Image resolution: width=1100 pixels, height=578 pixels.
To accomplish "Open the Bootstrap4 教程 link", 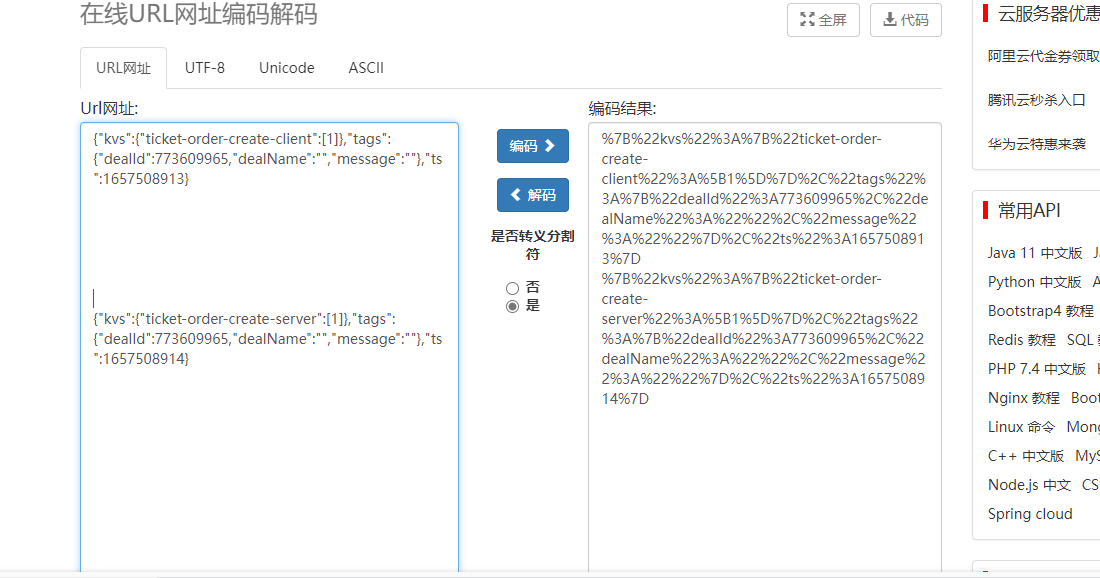I will coord(1040,311).
